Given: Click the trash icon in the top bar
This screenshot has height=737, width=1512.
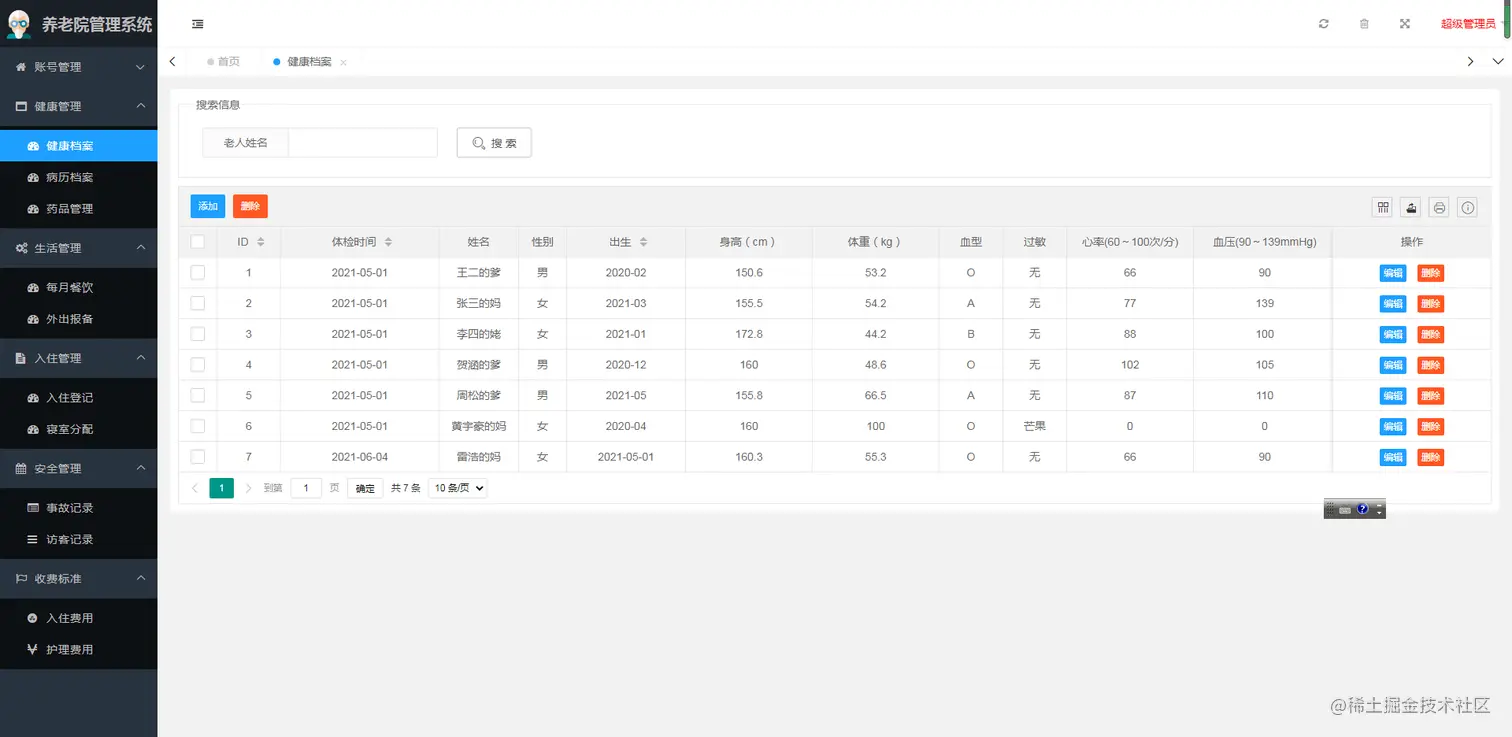Looking at the screenshot, I should (1364, 24).
